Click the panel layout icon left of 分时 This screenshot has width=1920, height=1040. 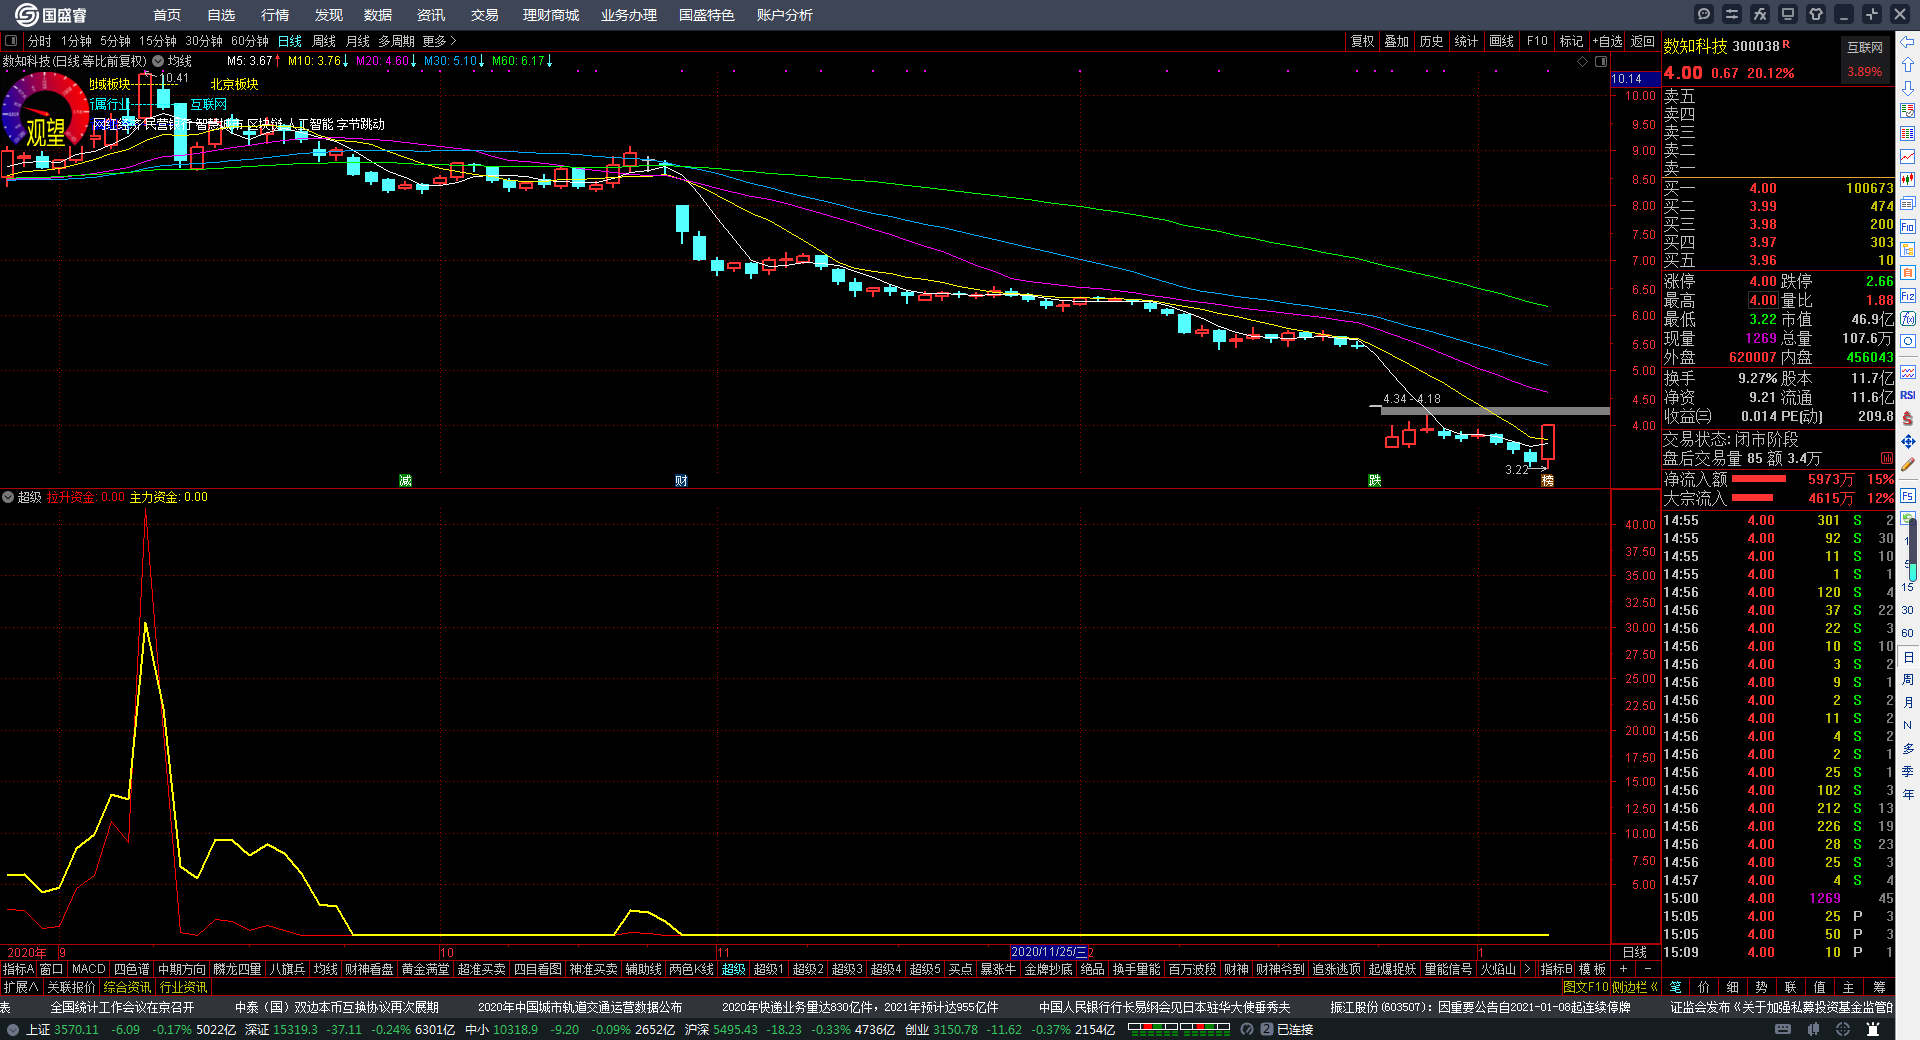click(x=11, y=41)
